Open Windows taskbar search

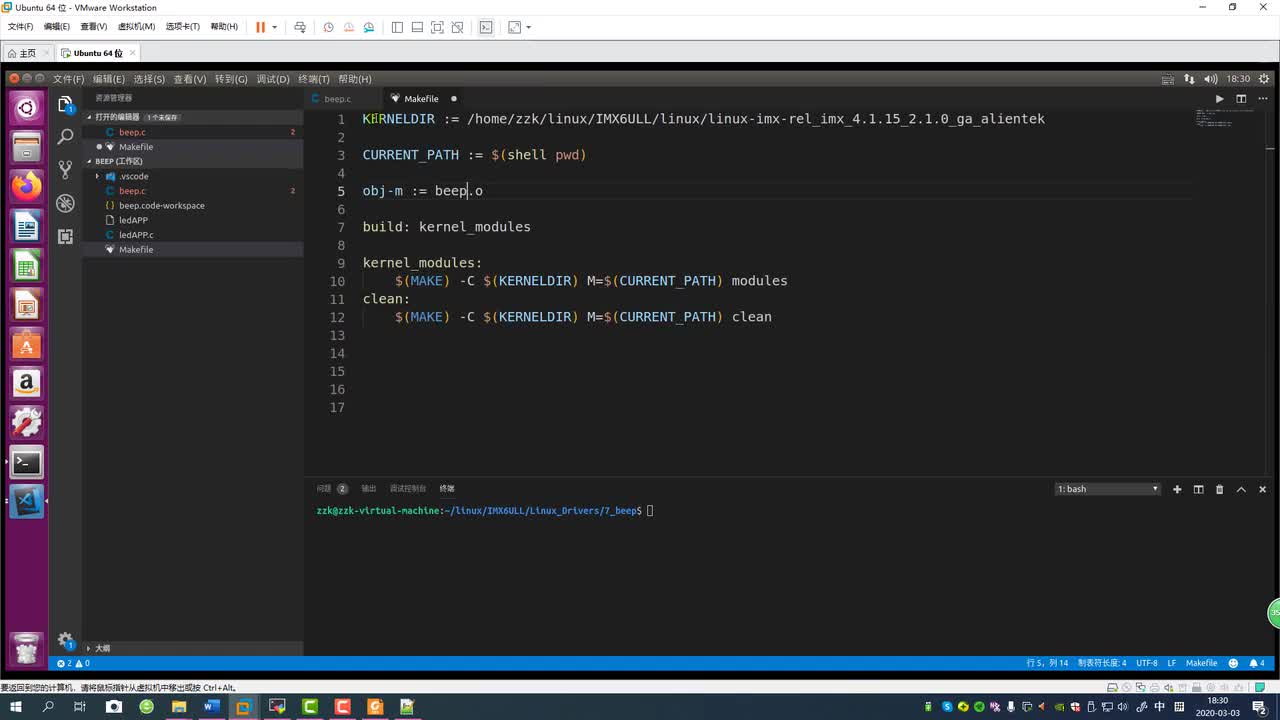coord(48,707)
